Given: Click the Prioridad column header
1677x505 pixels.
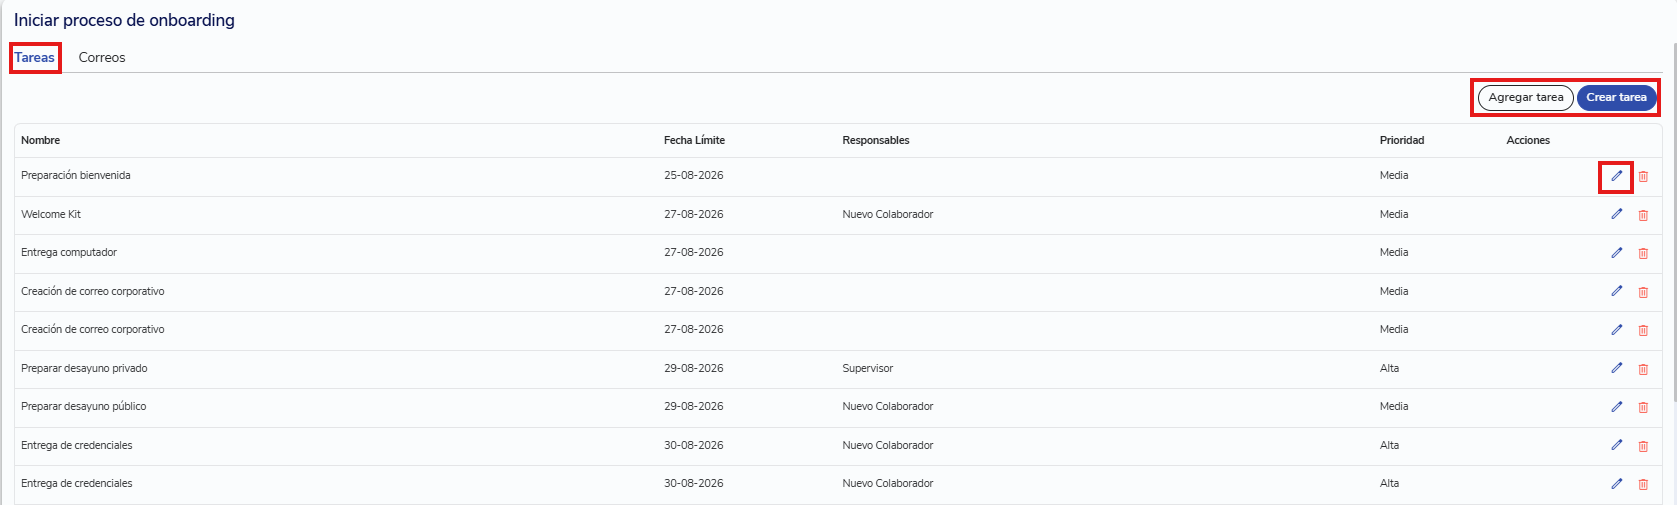Looking at the screenshot, I should pos(1402,140).
